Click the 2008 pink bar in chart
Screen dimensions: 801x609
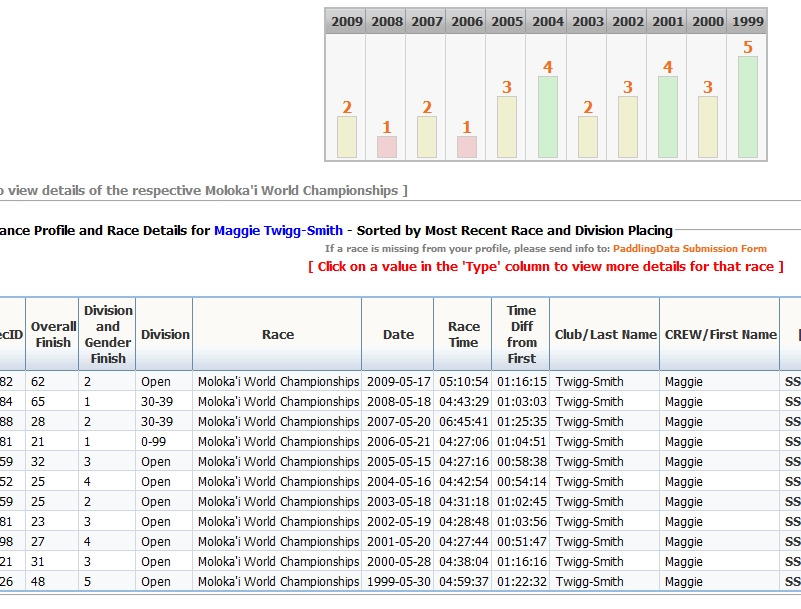(386, 146)
